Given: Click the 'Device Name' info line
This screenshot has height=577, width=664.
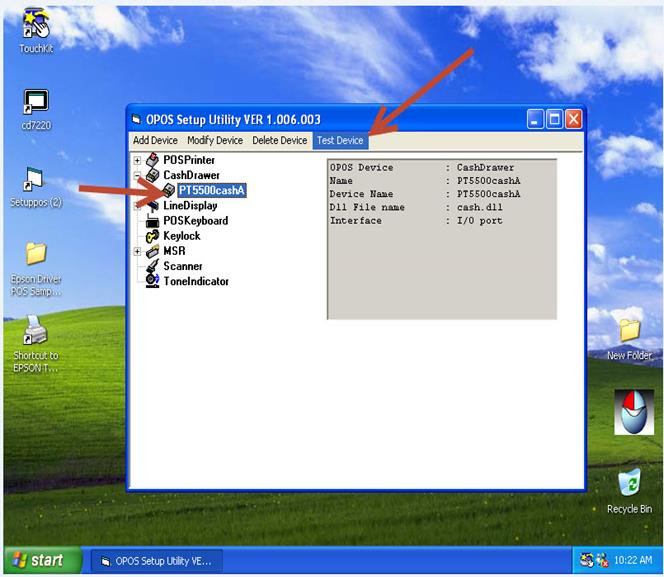Looking at the screenshot, I should click(425, 194).
